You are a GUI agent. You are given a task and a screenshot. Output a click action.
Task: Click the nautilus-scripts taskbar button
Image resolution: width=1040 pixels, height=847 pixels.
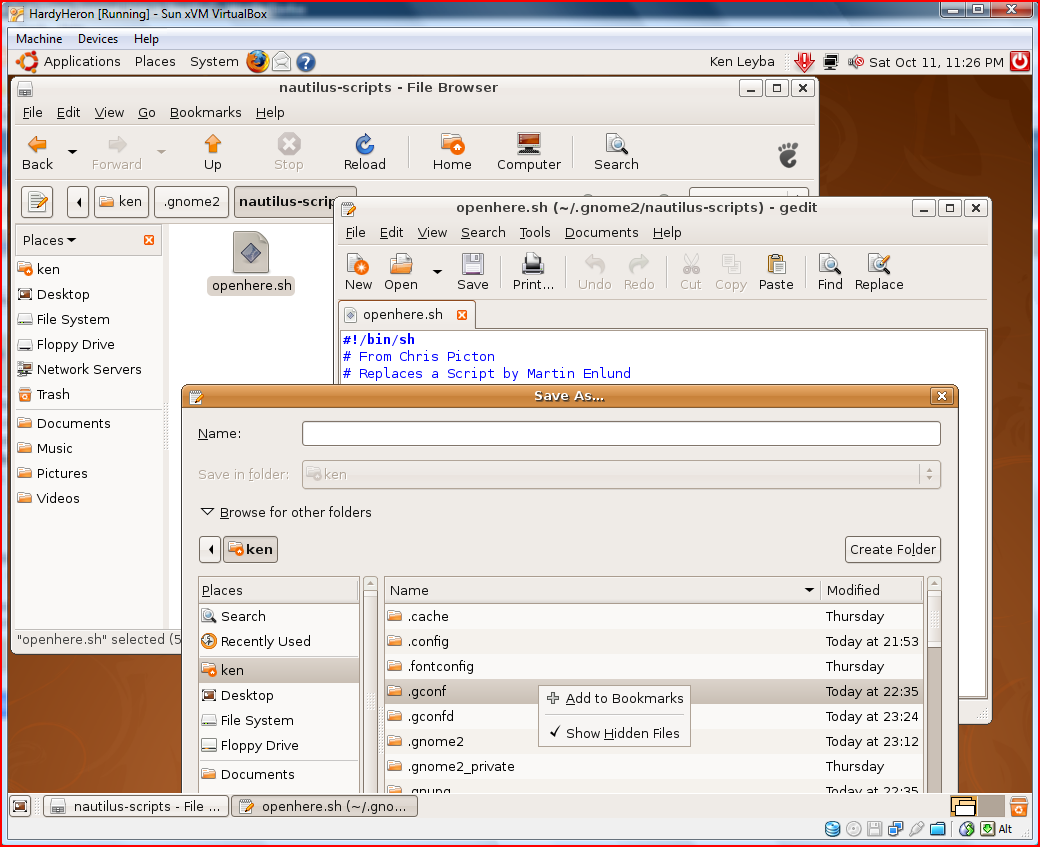click(x=136, y=807)
